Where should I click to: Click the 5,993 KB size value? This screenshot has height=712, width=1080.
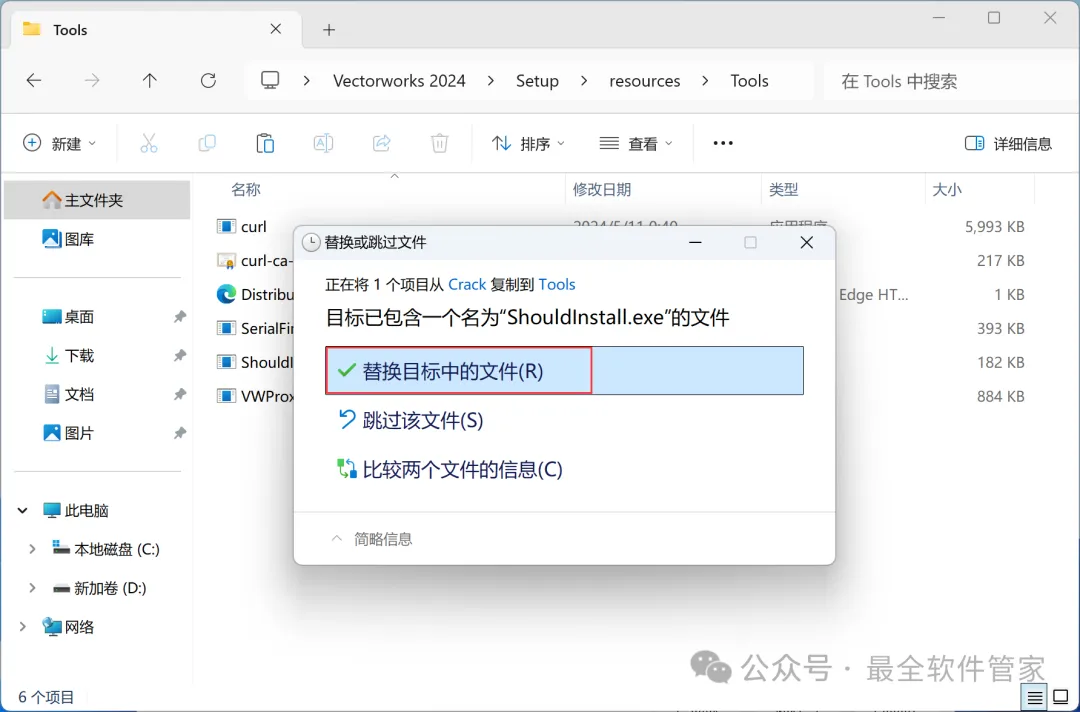(x=995, y=227)
